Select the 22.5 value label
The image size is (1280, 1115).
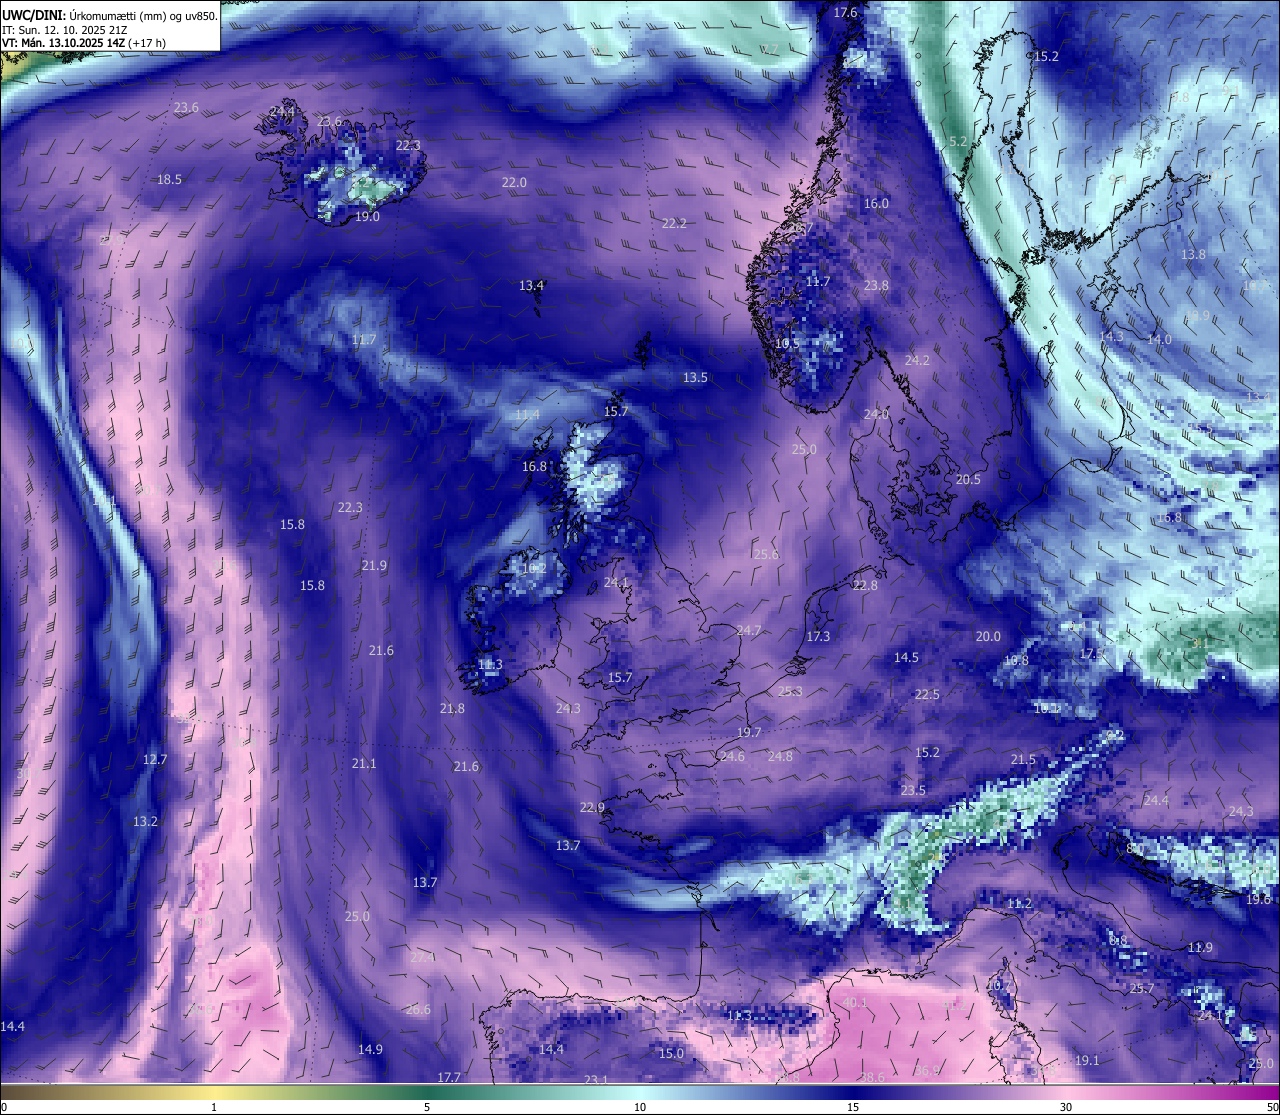927,695
